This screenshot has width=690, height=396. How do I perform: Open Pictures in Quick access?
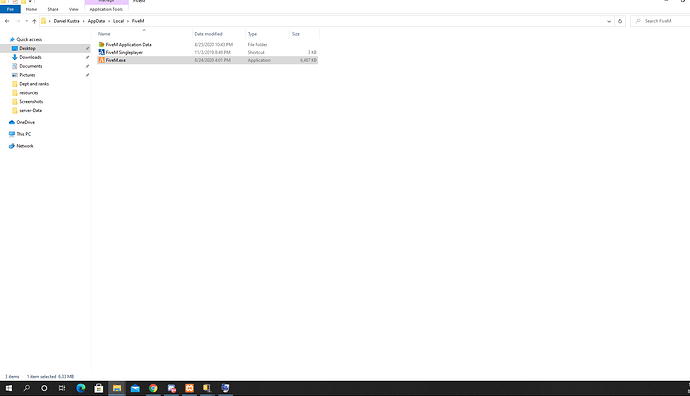tap(27, 75)
